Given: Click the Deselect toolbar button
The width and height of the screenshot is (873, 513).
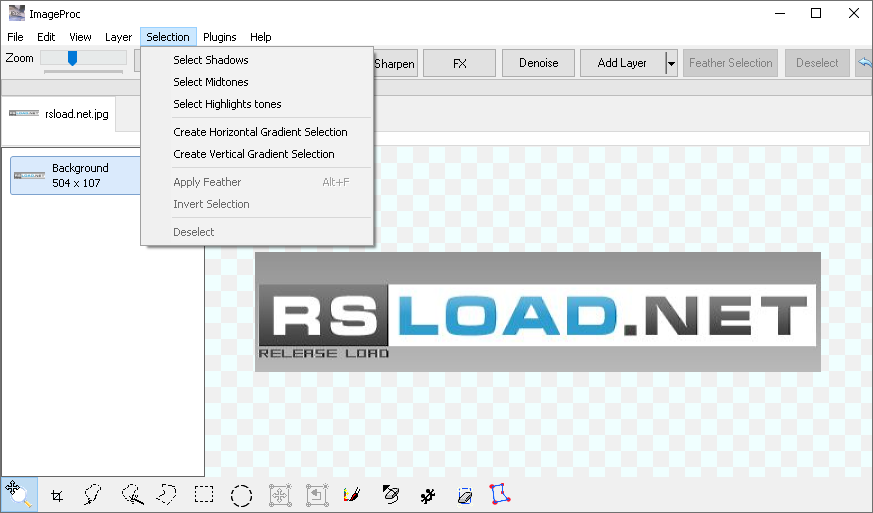Looking at the screenshot, I should (817, 63).
